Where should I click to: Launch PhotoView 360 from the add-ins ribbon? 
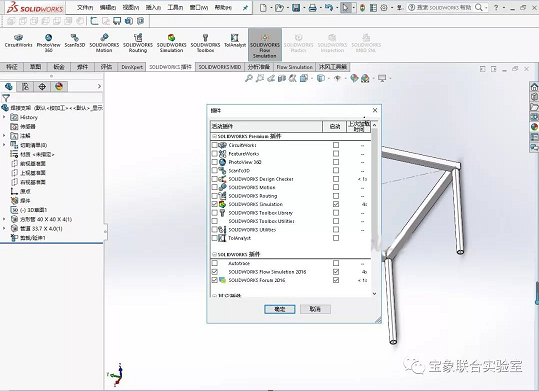pos(48,43)
